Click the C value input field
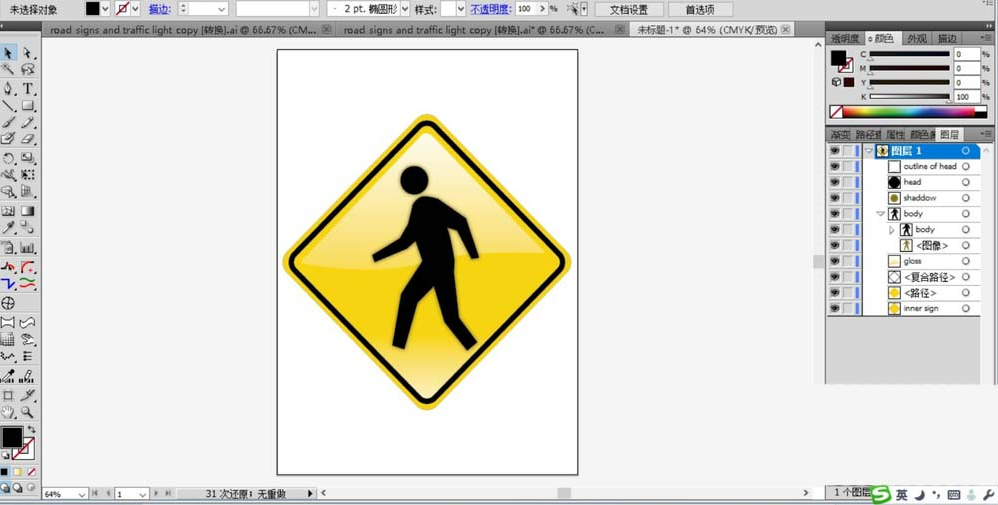Viewport: 998px width, 505px height. click(966, 55)
